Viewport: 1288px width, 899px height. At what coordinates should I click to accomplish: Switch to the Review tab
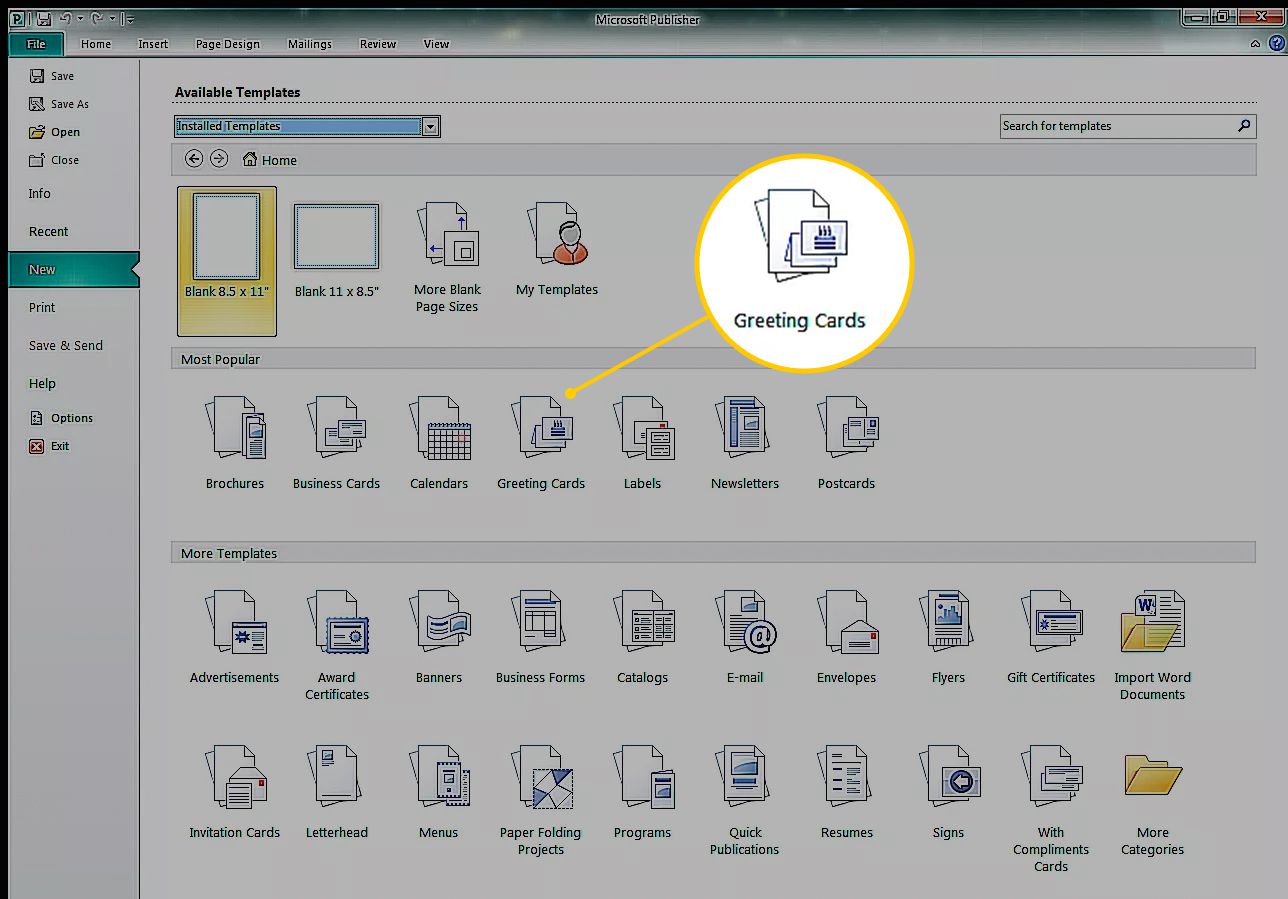[378, 44]
